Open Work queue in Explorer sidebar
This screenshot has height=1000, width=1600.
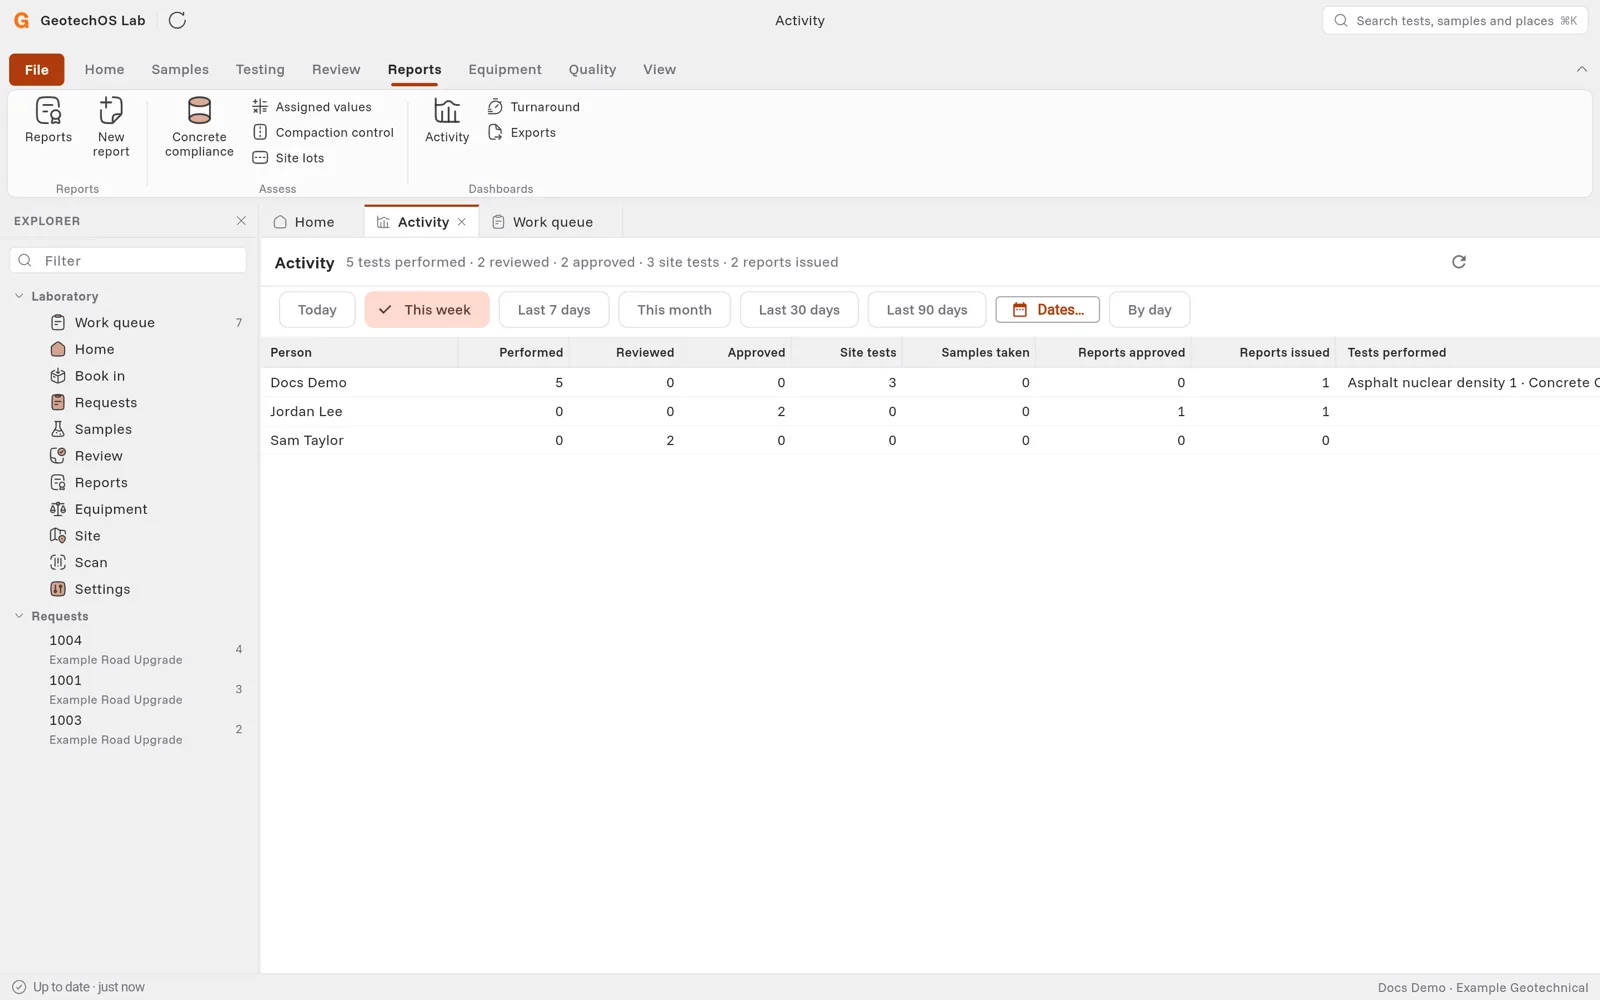(x=128, y=323)
